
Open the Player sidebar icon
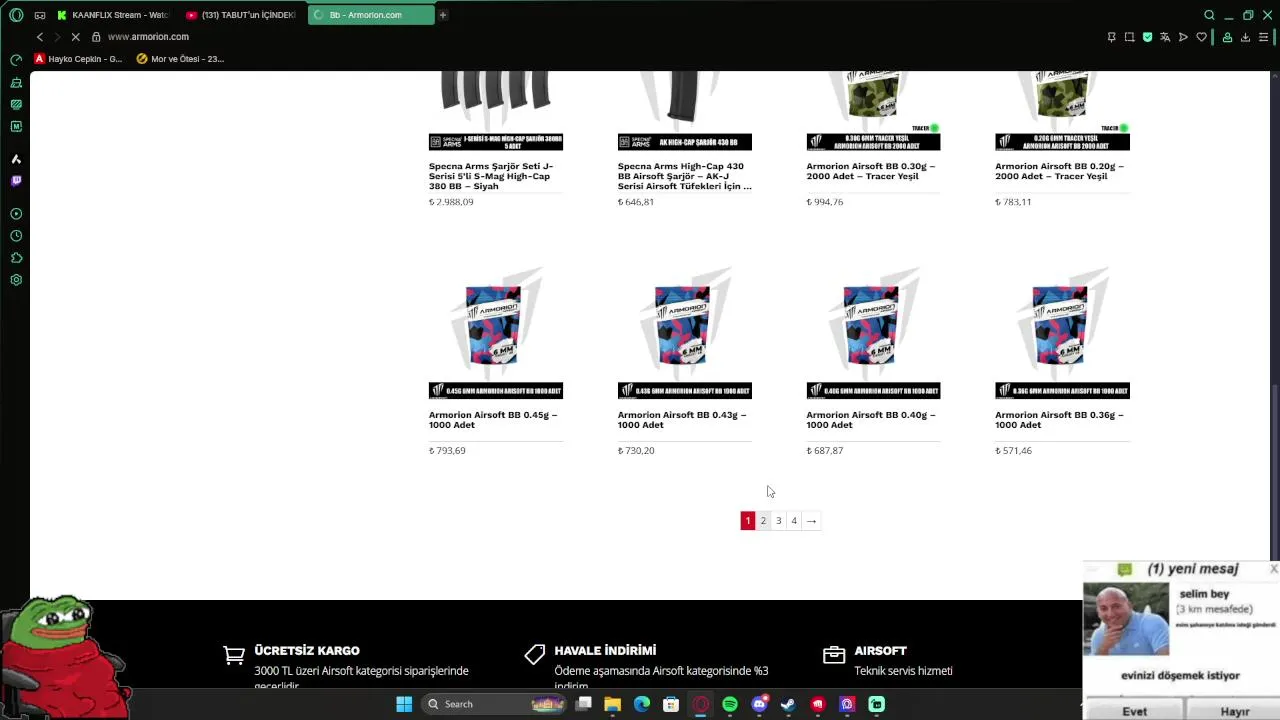click(16, 214)
